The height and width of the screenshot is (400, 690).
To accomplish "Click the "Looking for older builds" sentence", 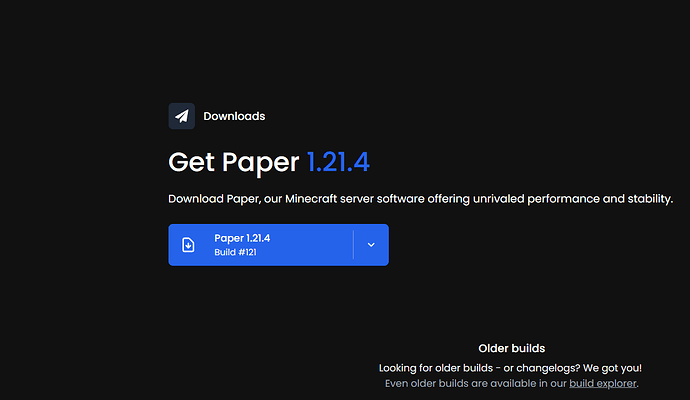I will (x=510, y=368).
